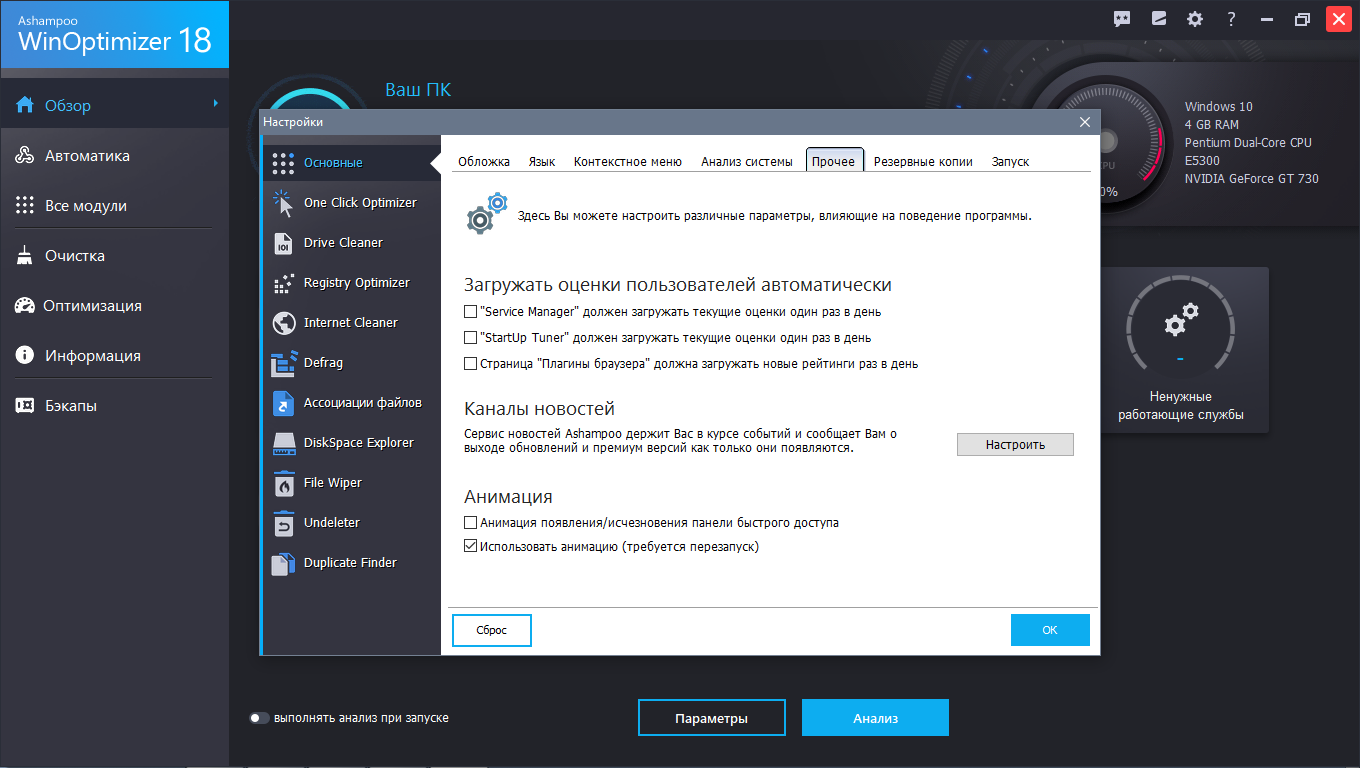
Task: Uncheck 'Использовать анимацию' checkbox
Action: click(x=471, y=547)
